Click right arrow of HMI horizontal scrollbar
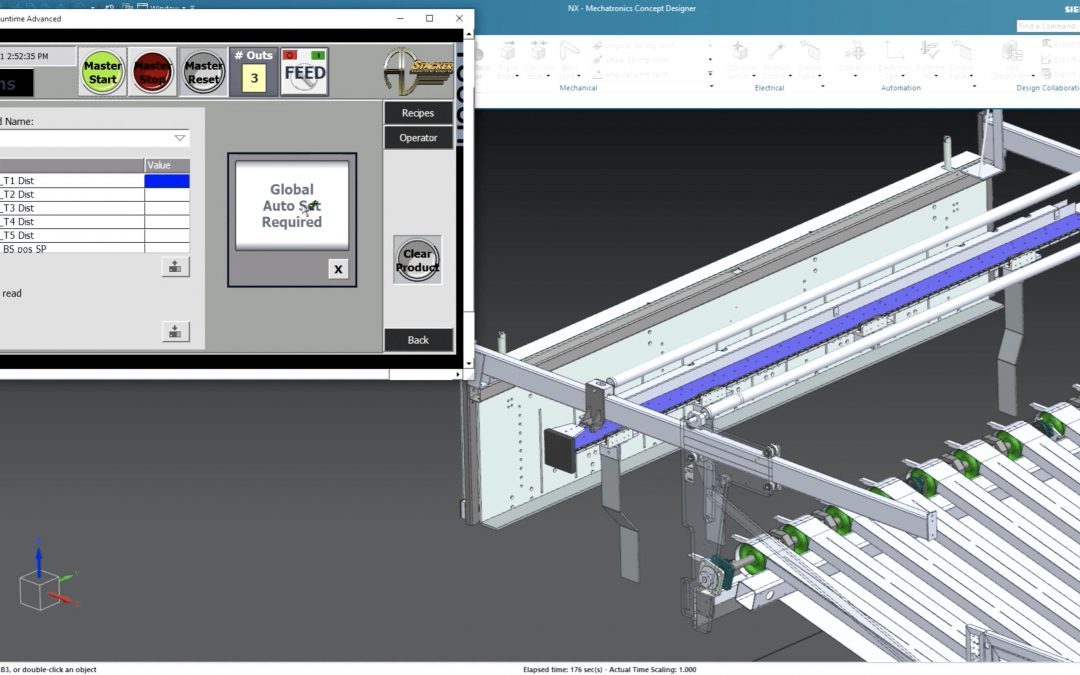Viewport: 1080px width, 675px height. coord(458,375)
